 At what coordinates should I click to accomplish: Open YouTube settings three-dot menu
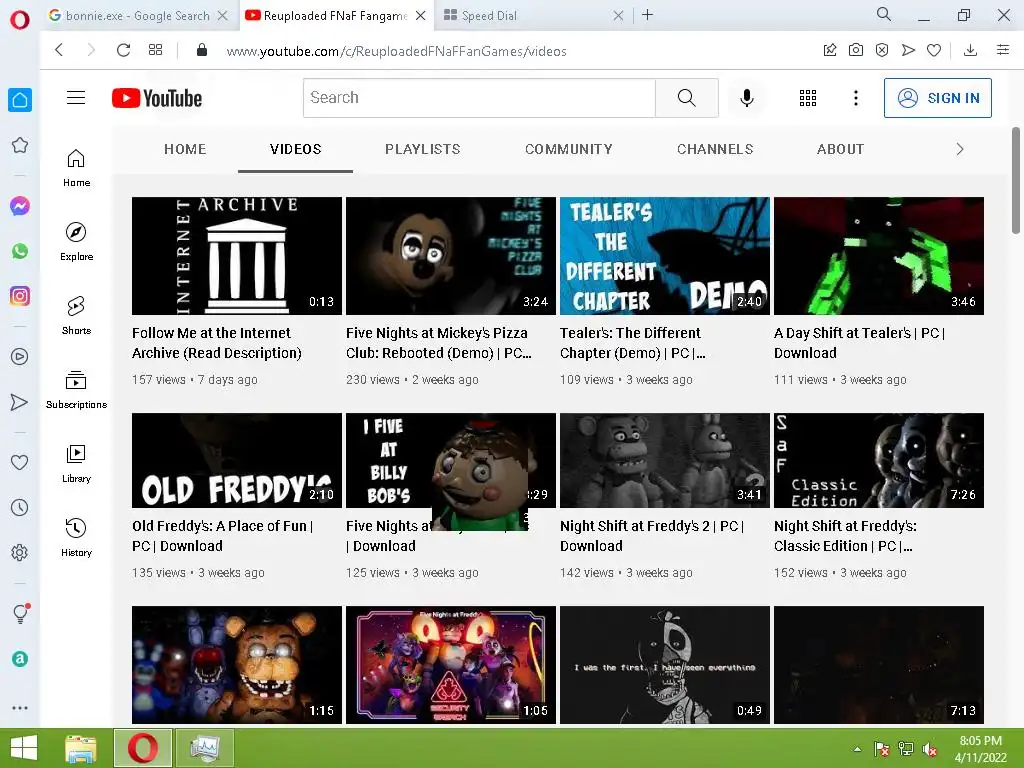(x=856, y=98)
